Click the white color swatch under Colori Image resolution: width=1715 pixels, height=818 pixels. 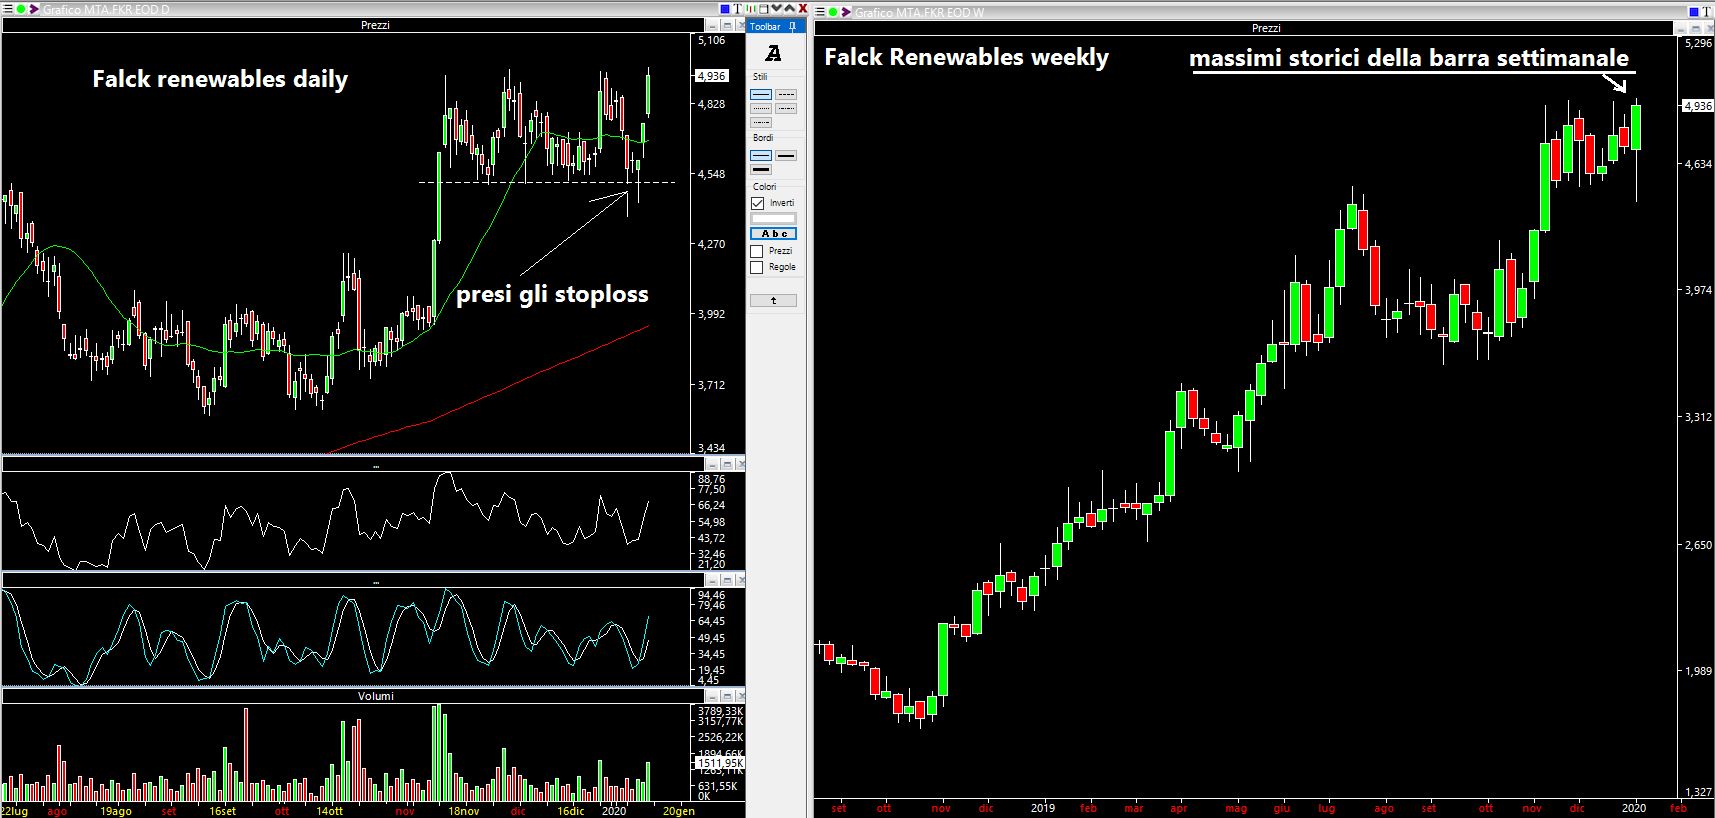[774, 218]
